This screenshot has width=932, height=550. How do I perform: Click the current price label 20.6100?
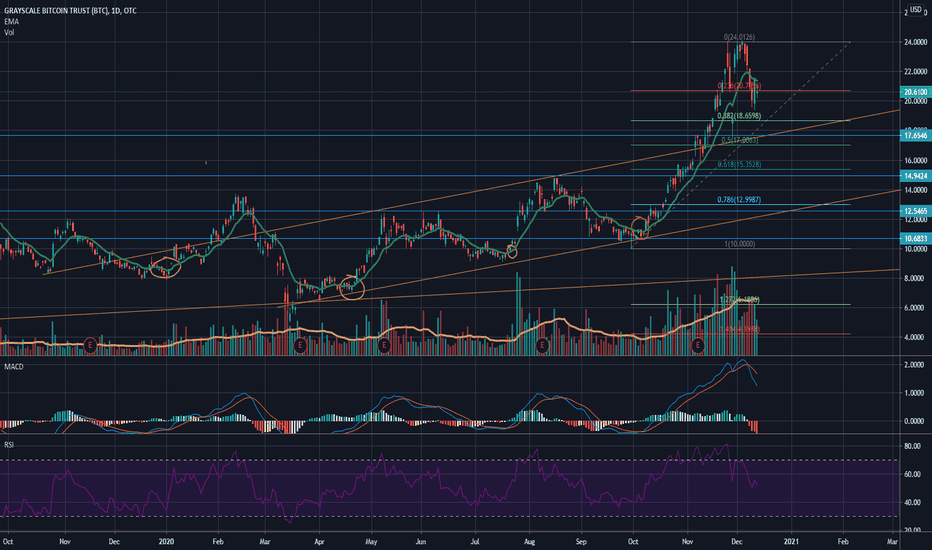coord(915,92)
